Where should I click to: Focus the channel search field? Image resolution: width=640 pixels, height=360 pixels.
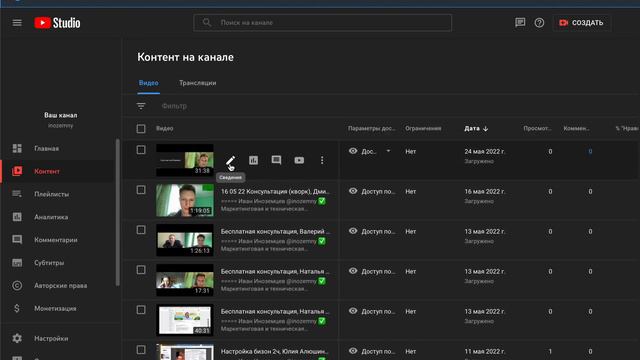pyautogui.click(x=322, y=22)
